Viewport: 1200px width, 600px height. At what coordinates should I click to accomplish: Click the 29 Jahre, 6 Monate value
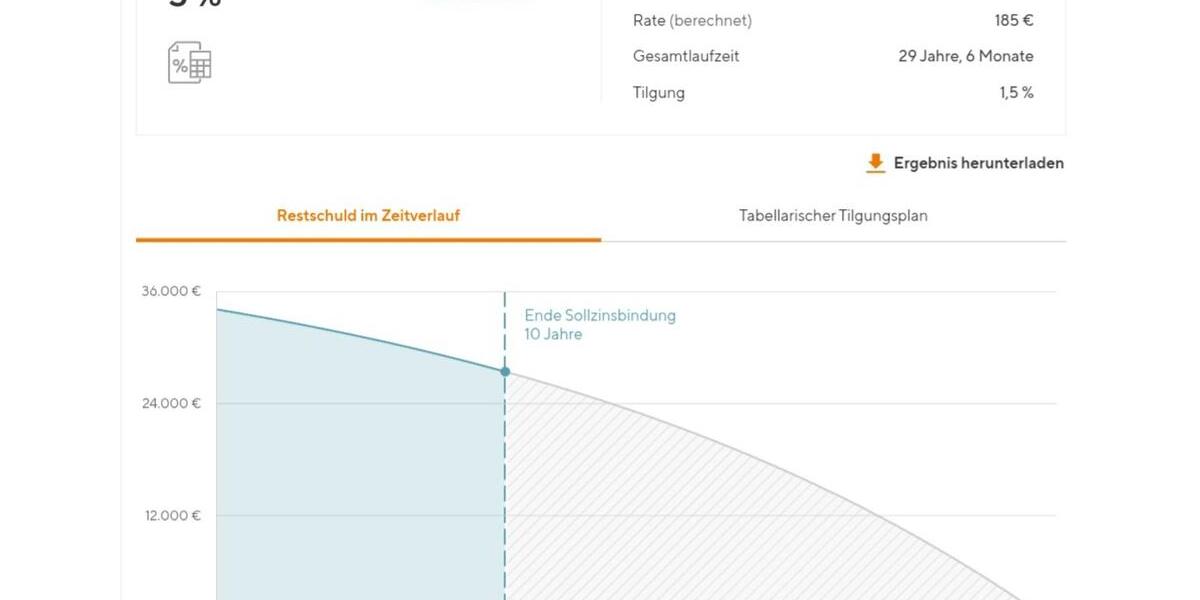click(965, 56)
